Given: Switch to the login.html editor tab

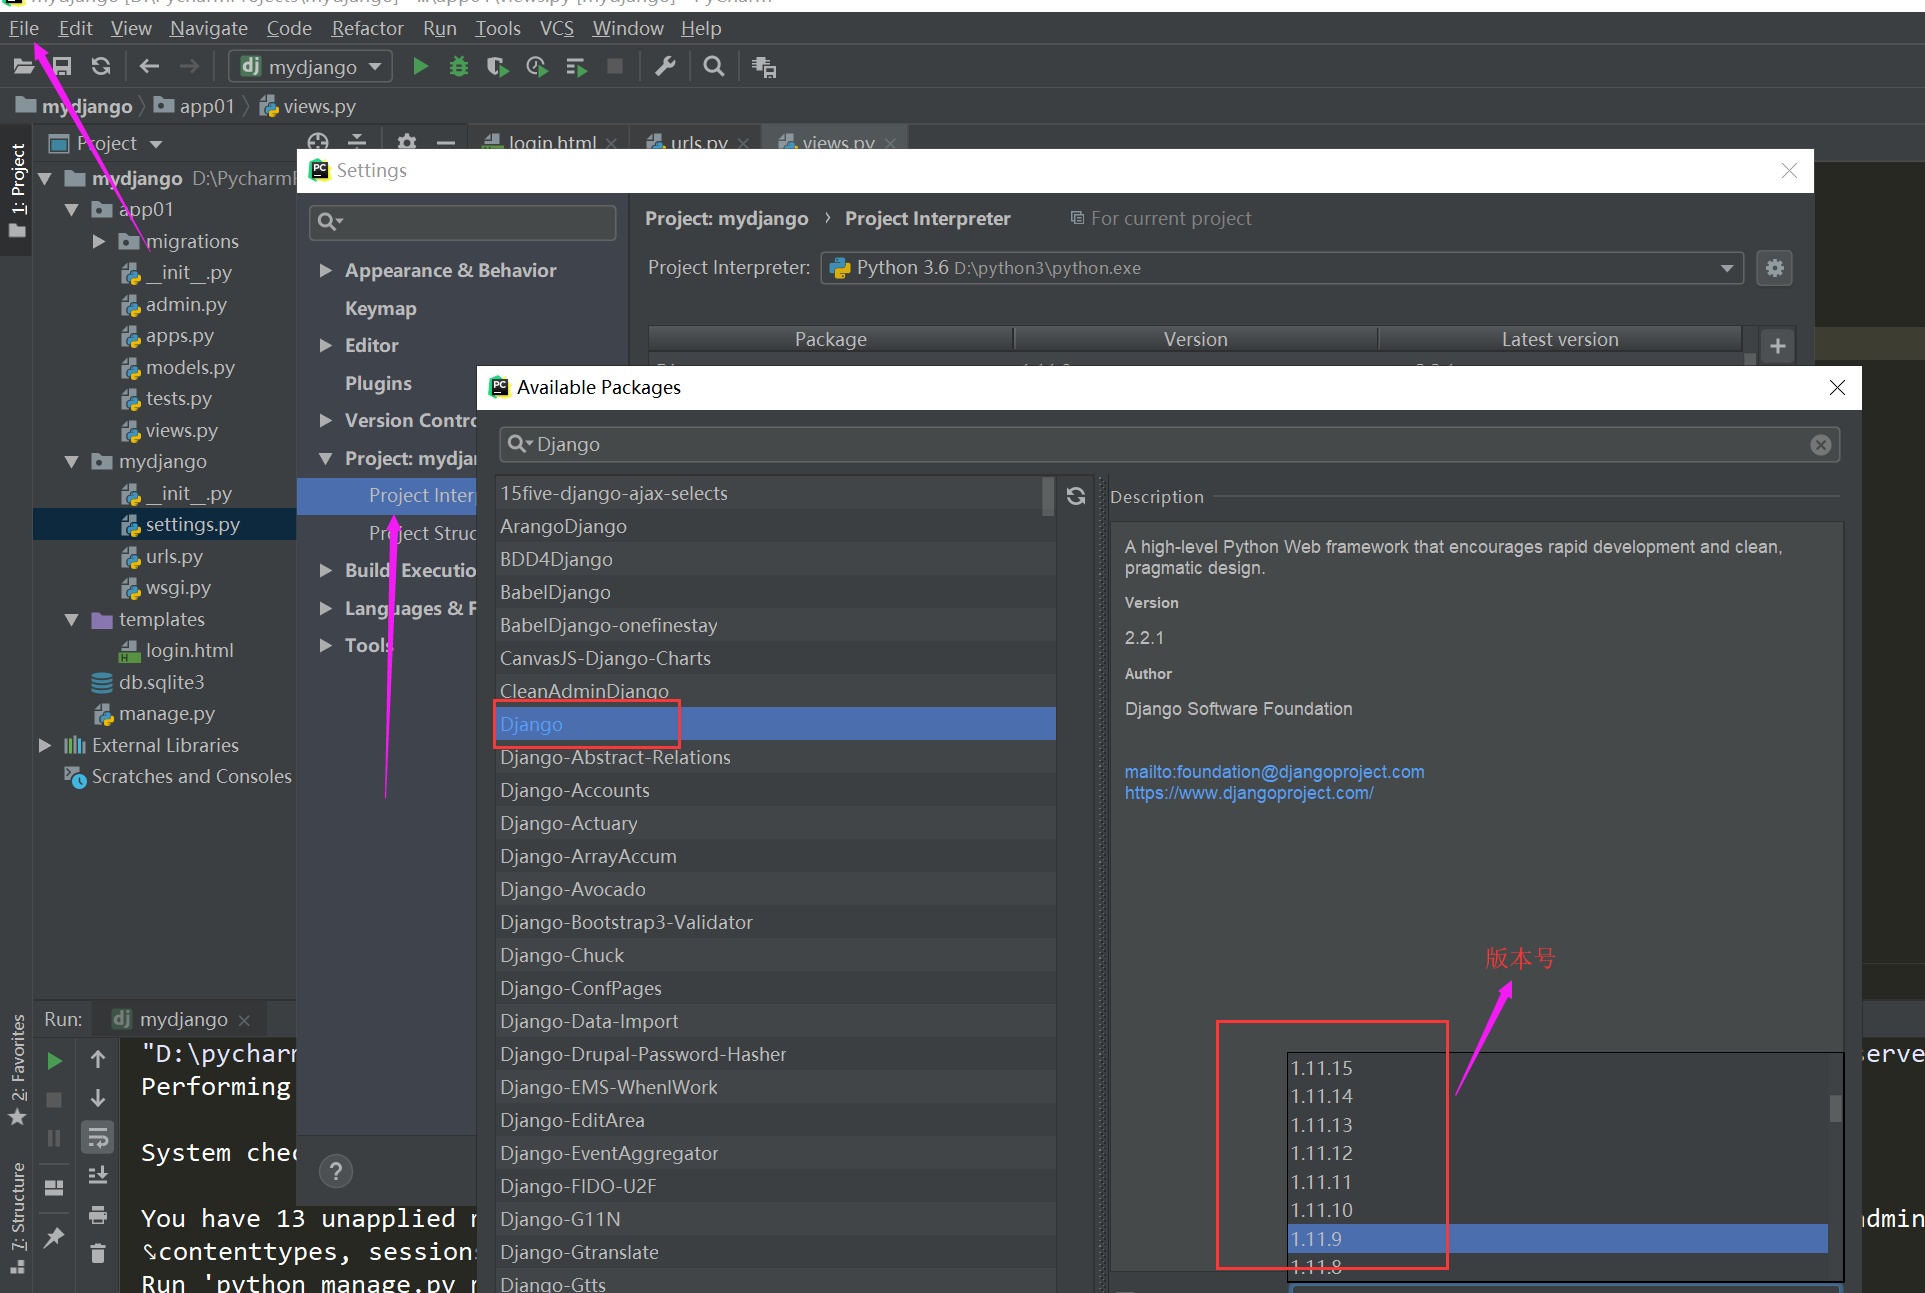Looking at the screenshot, I should point(551,142).
